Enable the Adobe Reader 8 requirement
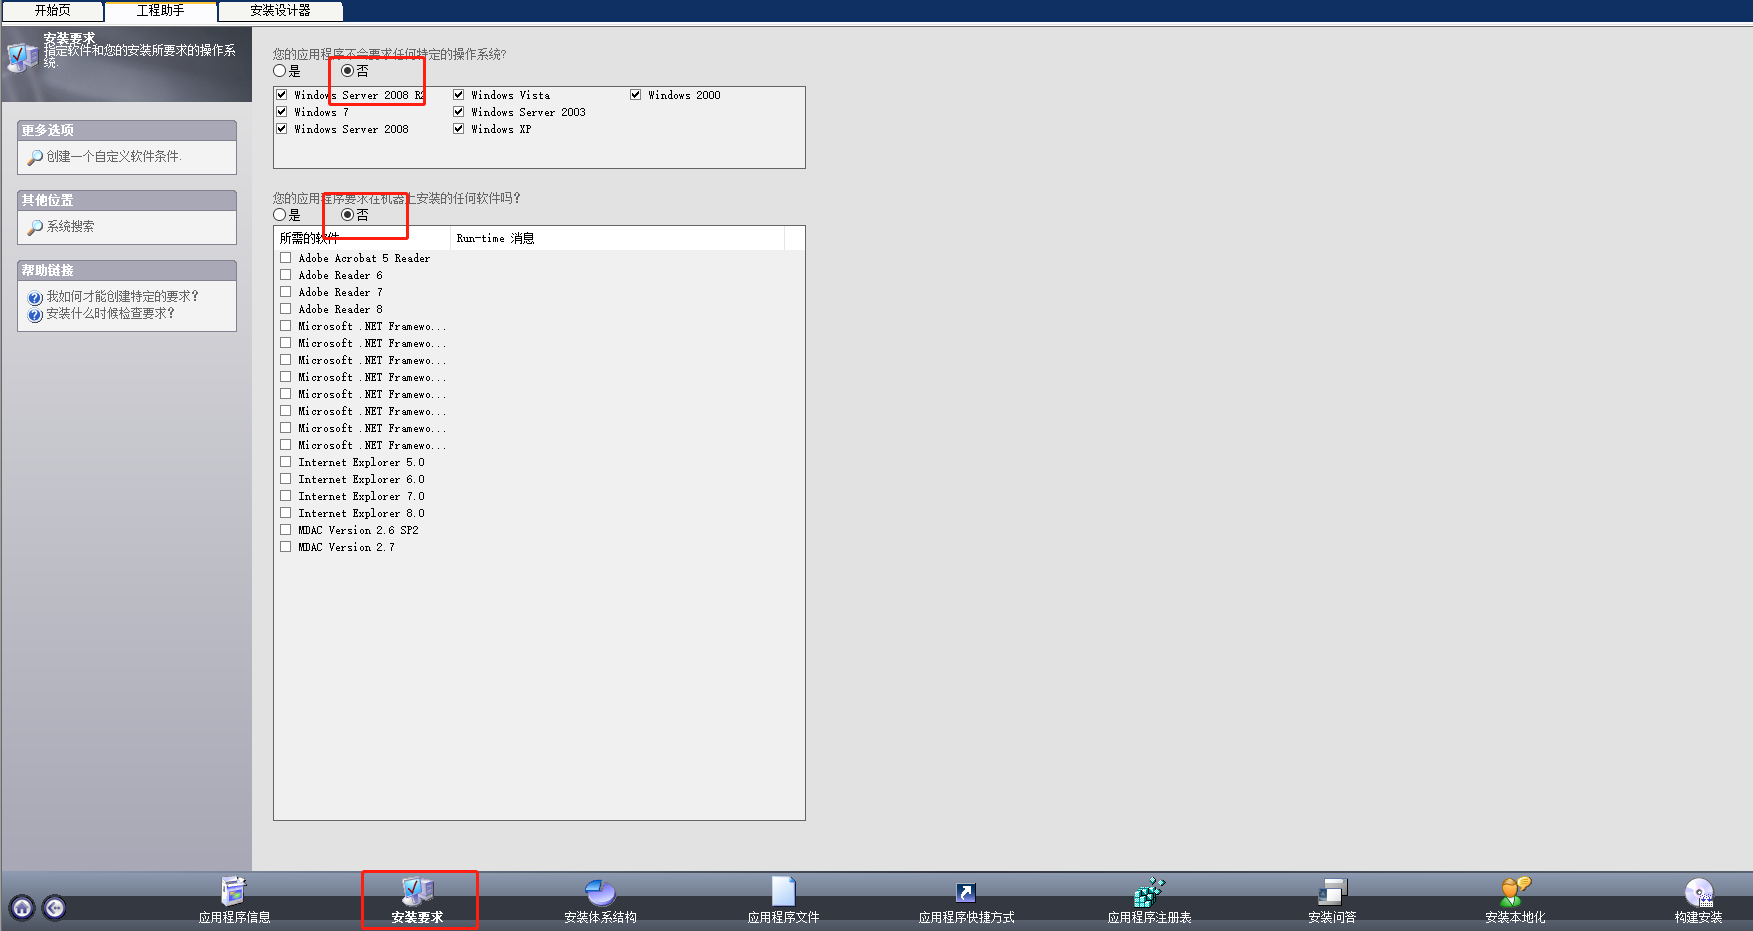This screenshot has height=931, width=1753. pos(285,308)
